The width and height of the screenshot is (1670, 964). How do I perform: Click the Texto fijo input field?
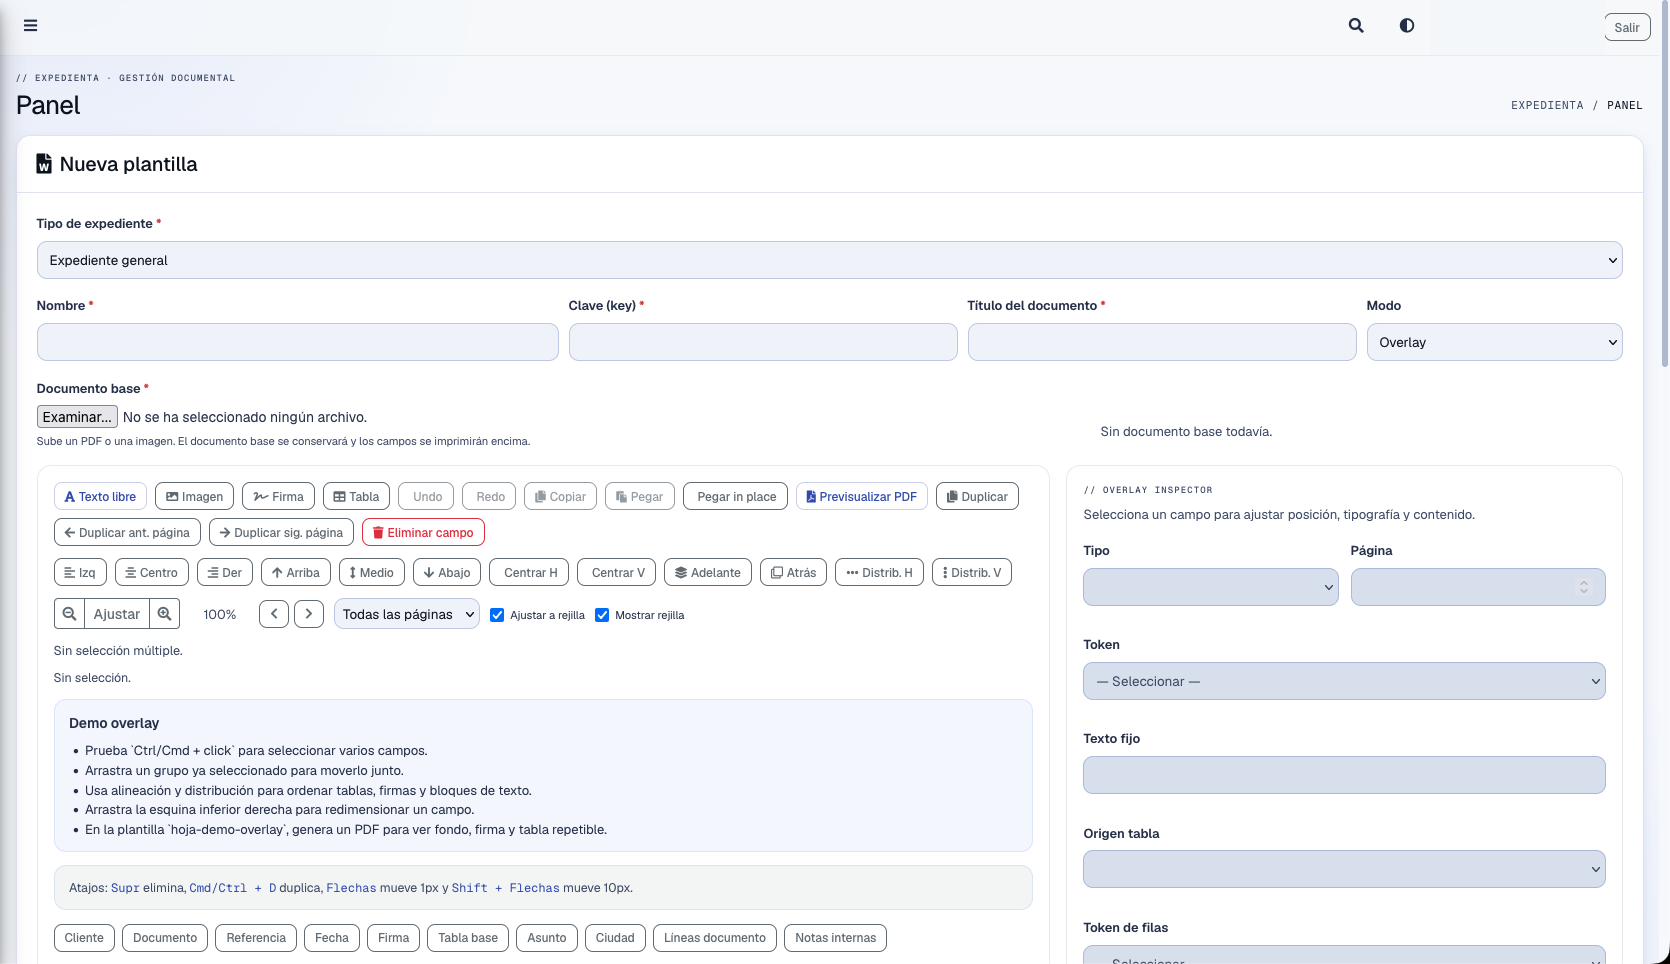[1344, 775]
